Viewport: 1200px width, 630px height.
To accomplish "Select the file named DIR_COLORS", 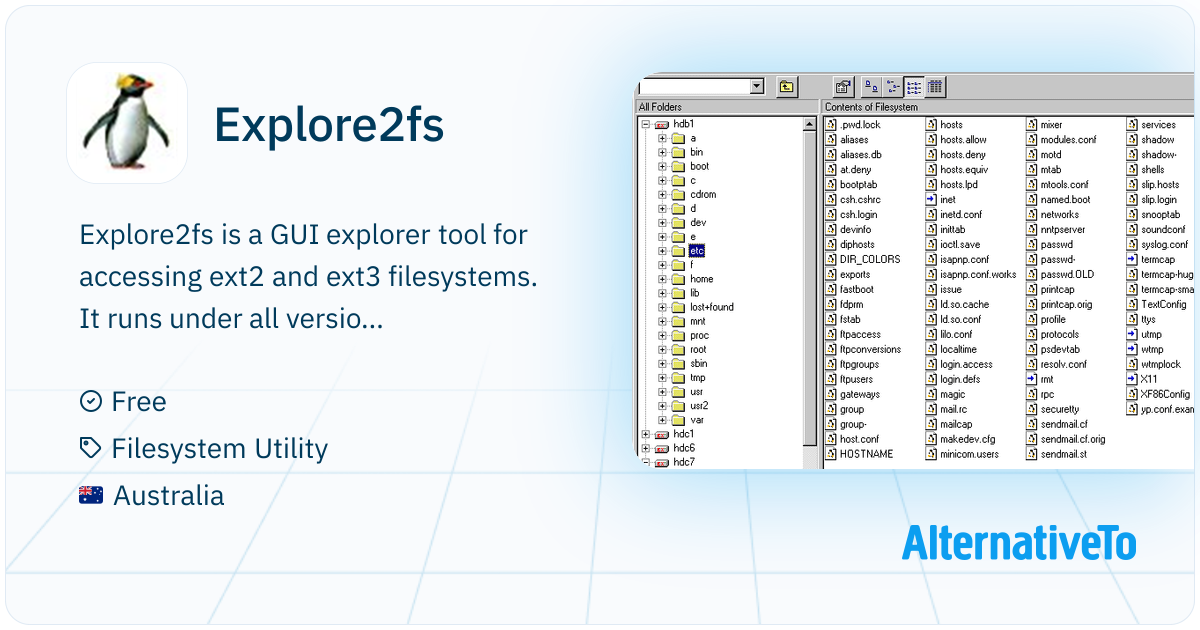I will coord(870,260).
